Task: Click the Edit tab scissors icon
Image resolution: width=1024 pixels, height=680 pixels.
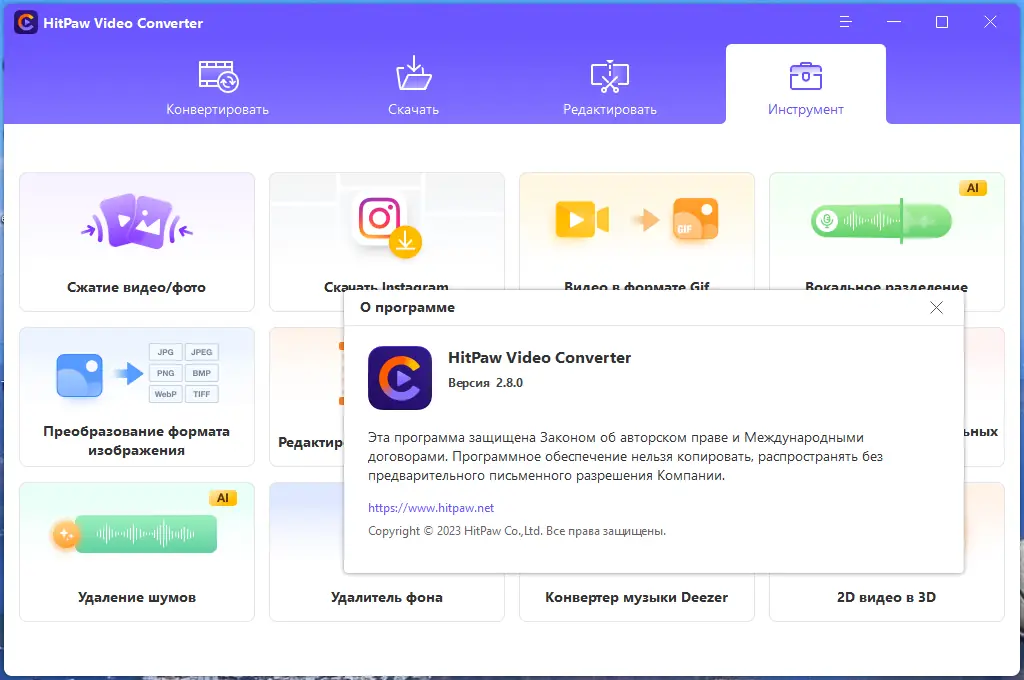Action: 610,76
